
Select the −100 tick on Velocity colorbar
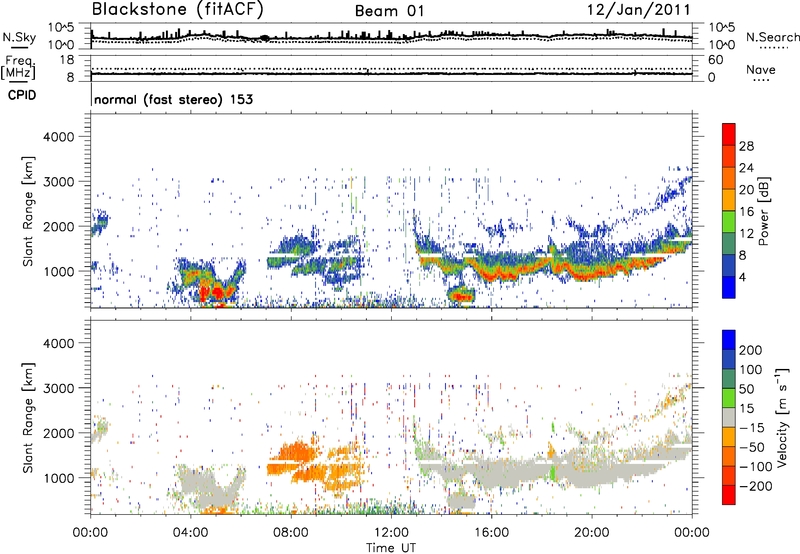point(755,467)
